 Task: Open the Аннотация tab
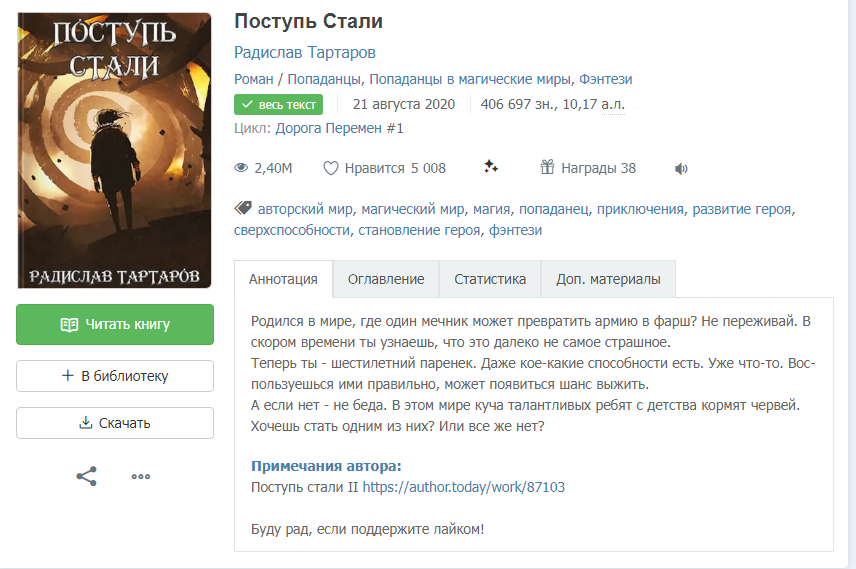pos(283,279)
